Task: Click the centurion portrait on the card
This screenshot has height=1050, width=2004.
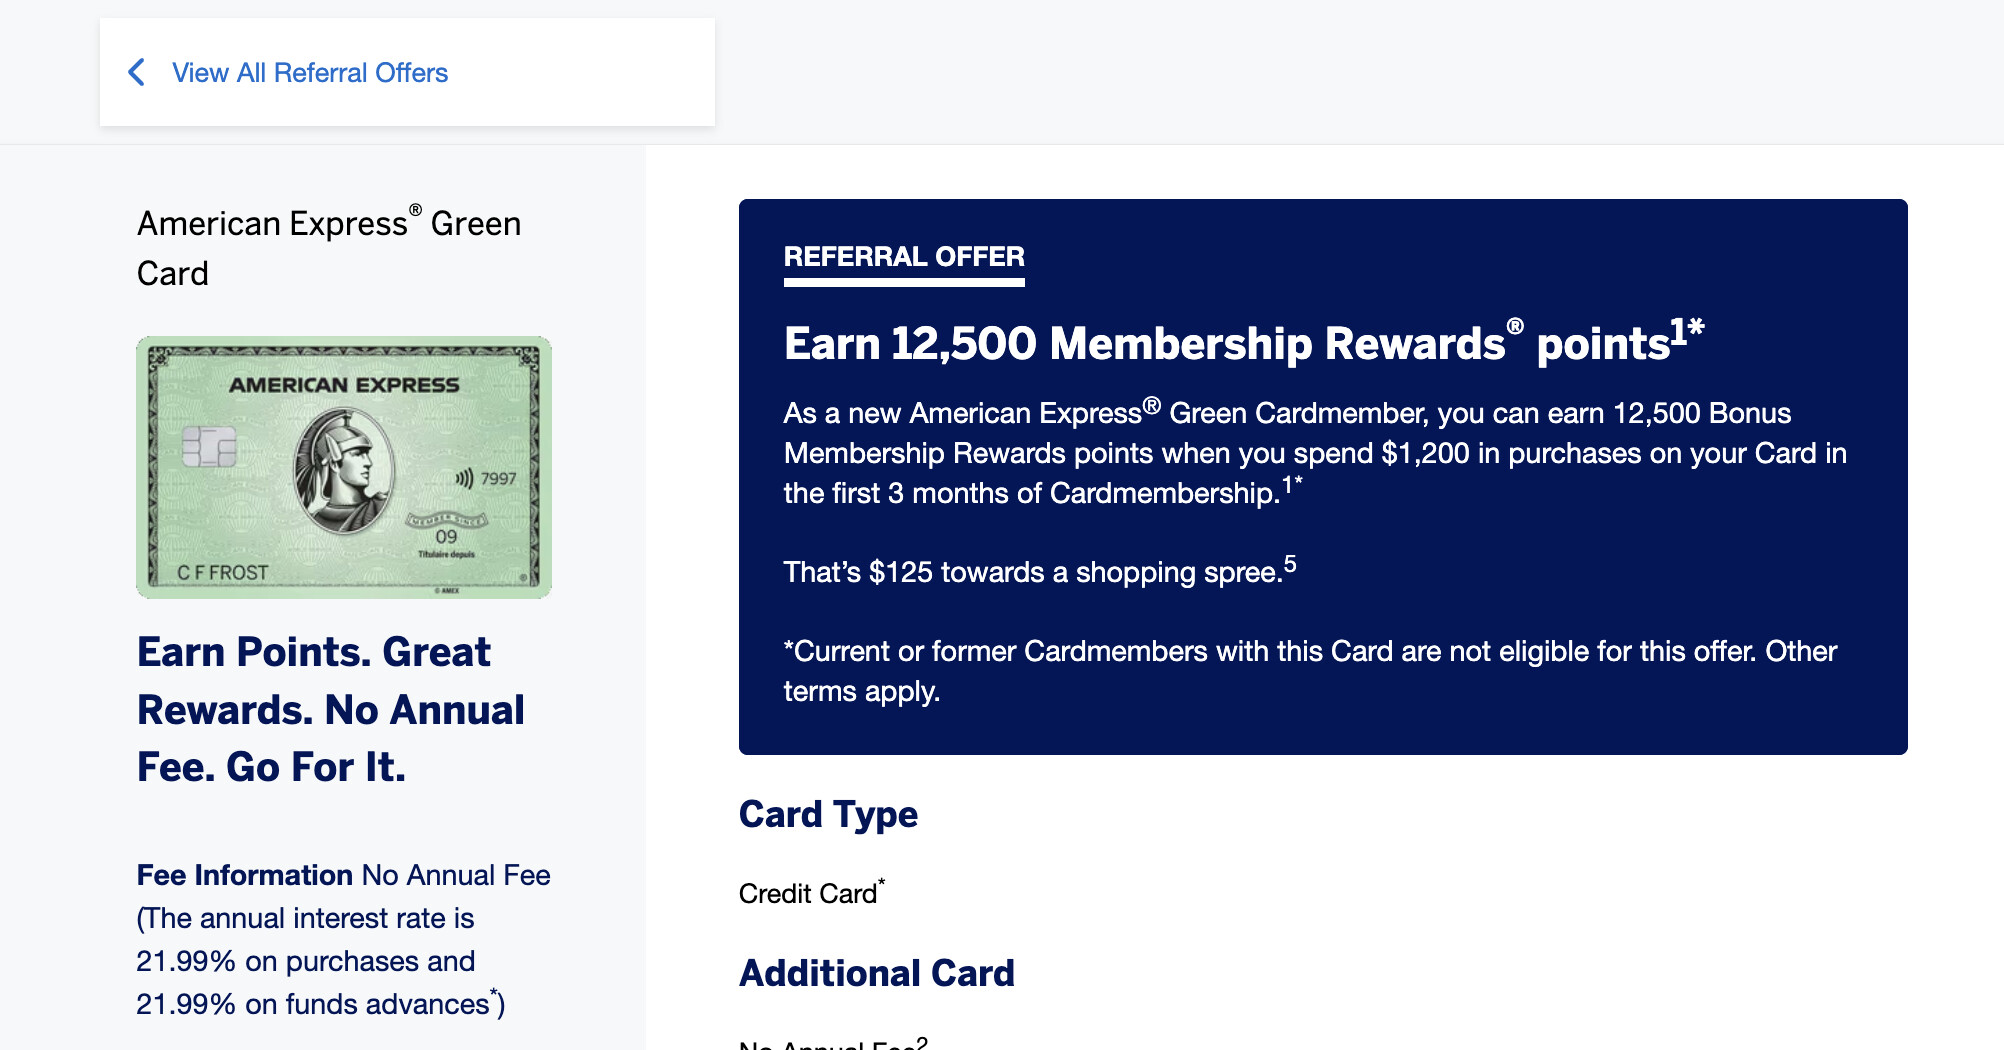Action: [x=343, y=472]
